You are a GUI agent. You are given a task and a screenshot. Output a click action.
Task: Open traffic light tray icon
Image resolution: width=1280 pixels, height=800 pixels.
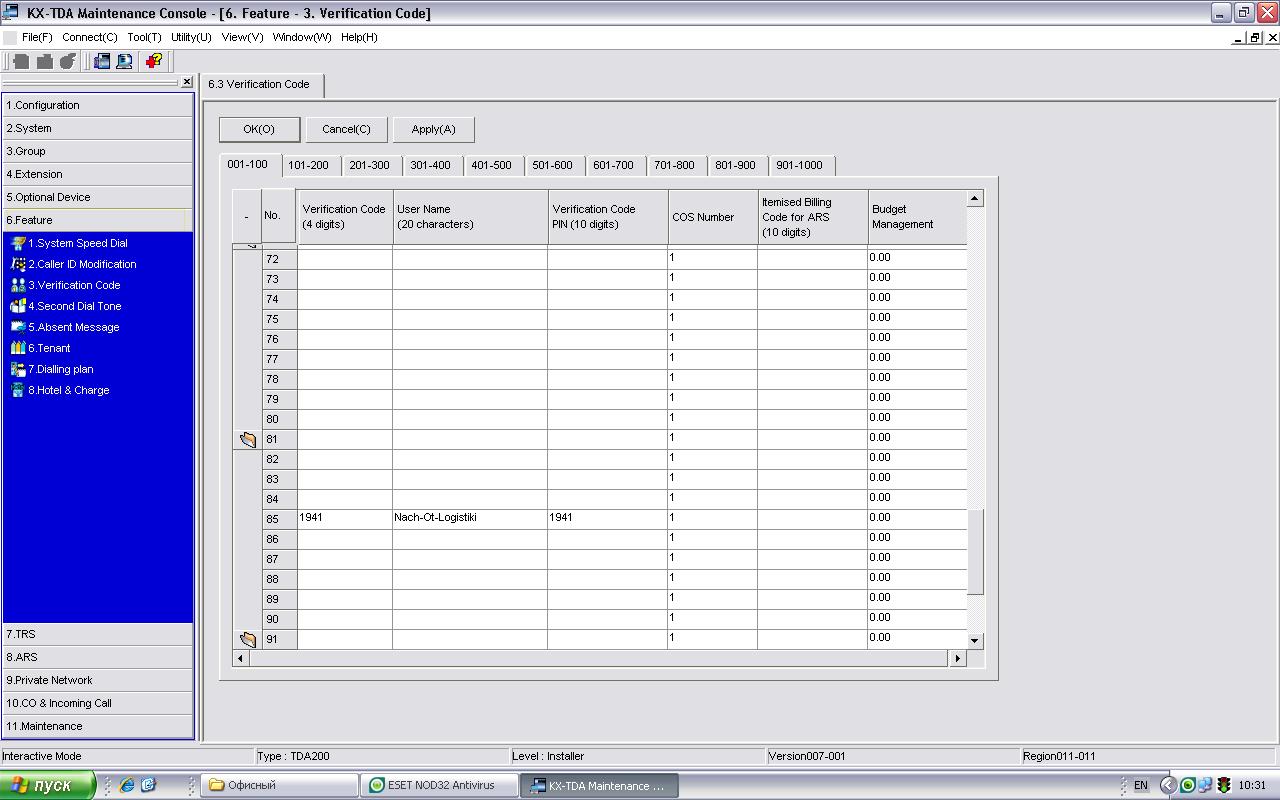[x=1223, y=785]
